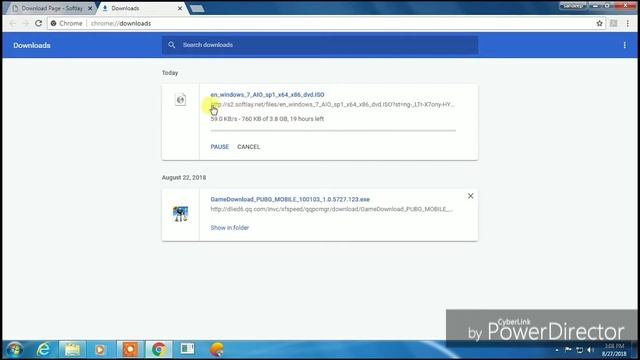Switch to Chrome in taskbar

[x=159, y=350]
